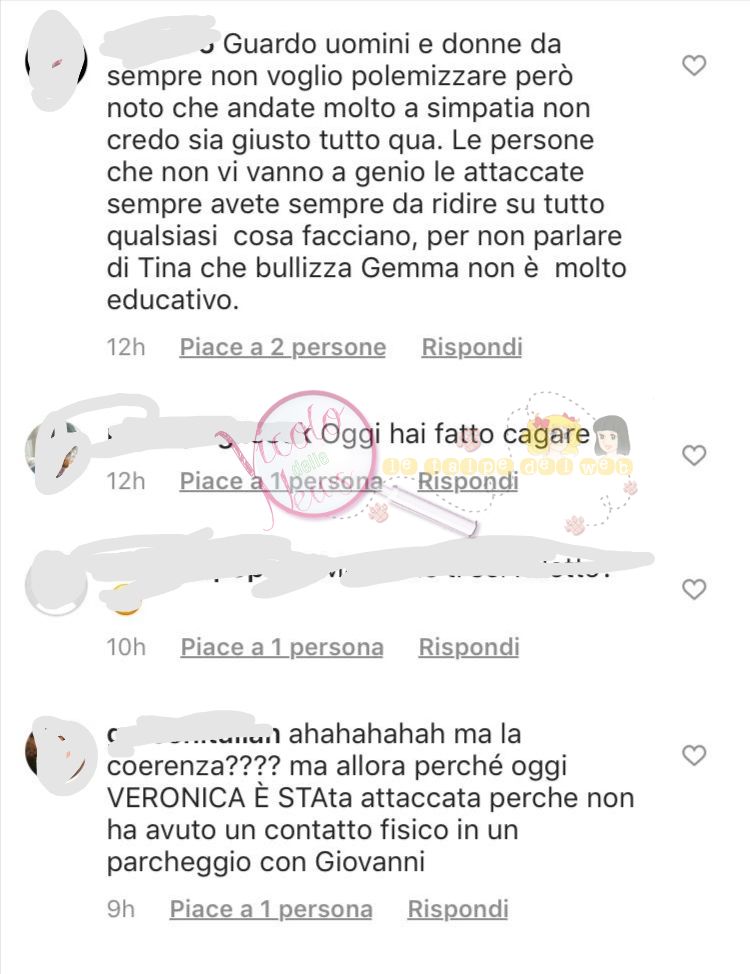Reply to the 'ma la coerenza' comment

click(458, 909)
